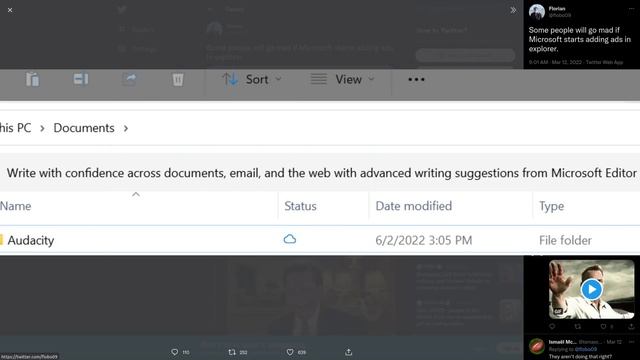Sort by the Type column header

(551, 206)
